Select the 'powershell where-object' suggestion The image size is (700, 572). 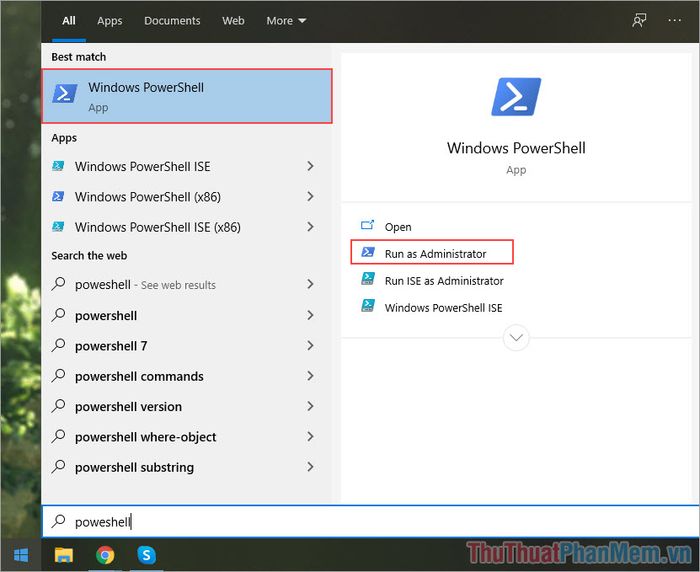[187, 437]
